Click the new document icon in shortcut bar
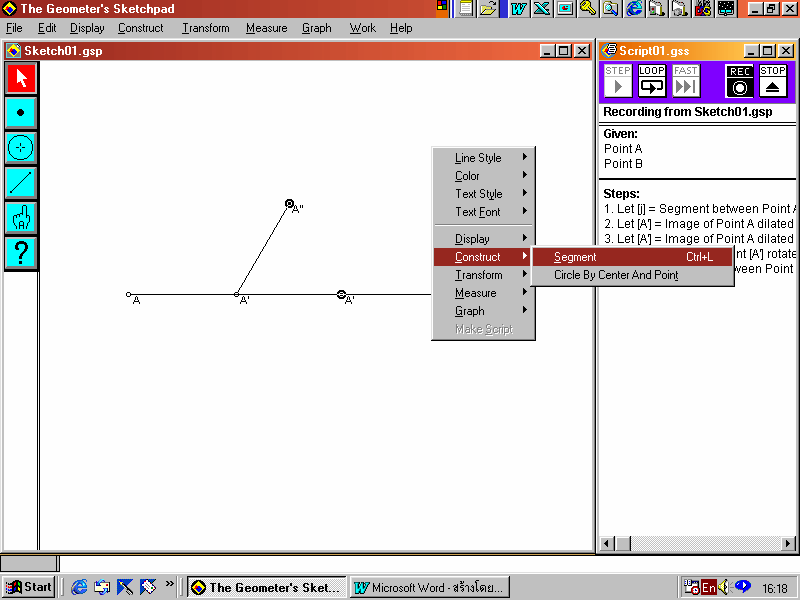This screenshot has width=800, height=600. (465, 9)
